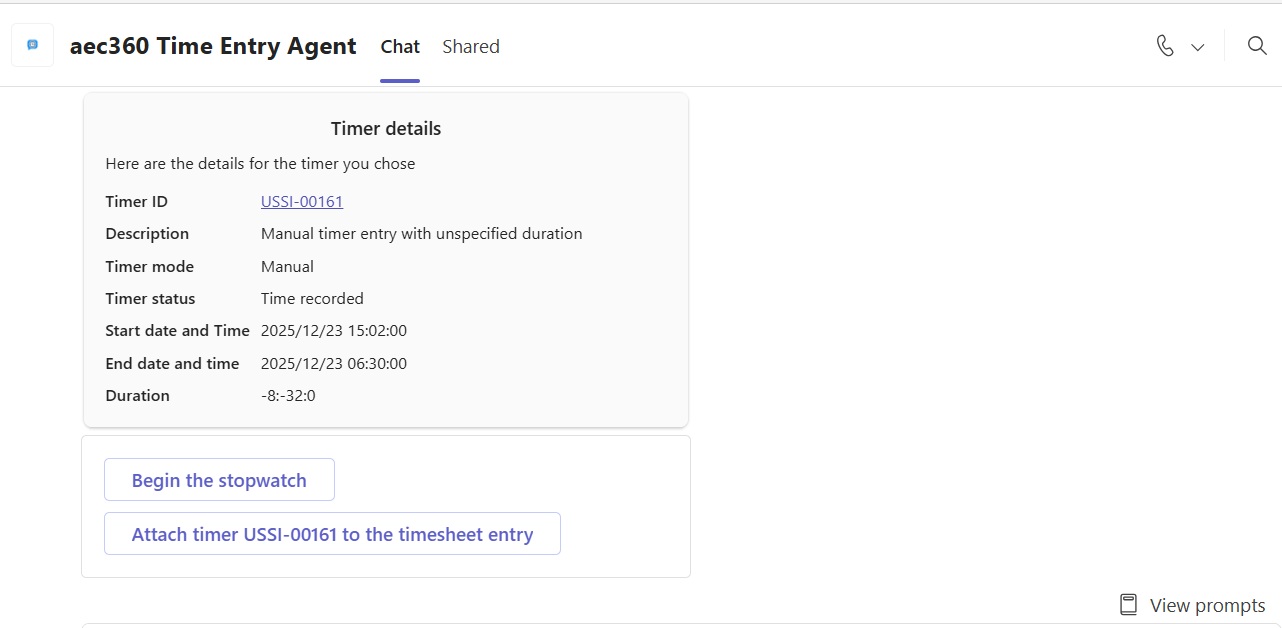Click the Timer ID field label
1282x628 pixels.
tap(137, 202)
